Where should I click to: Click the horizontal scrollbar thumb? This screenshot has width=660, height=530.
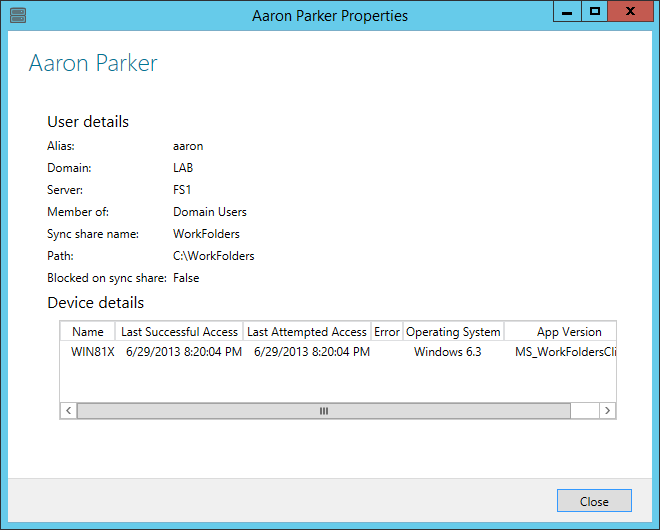(x=324, y=410)
